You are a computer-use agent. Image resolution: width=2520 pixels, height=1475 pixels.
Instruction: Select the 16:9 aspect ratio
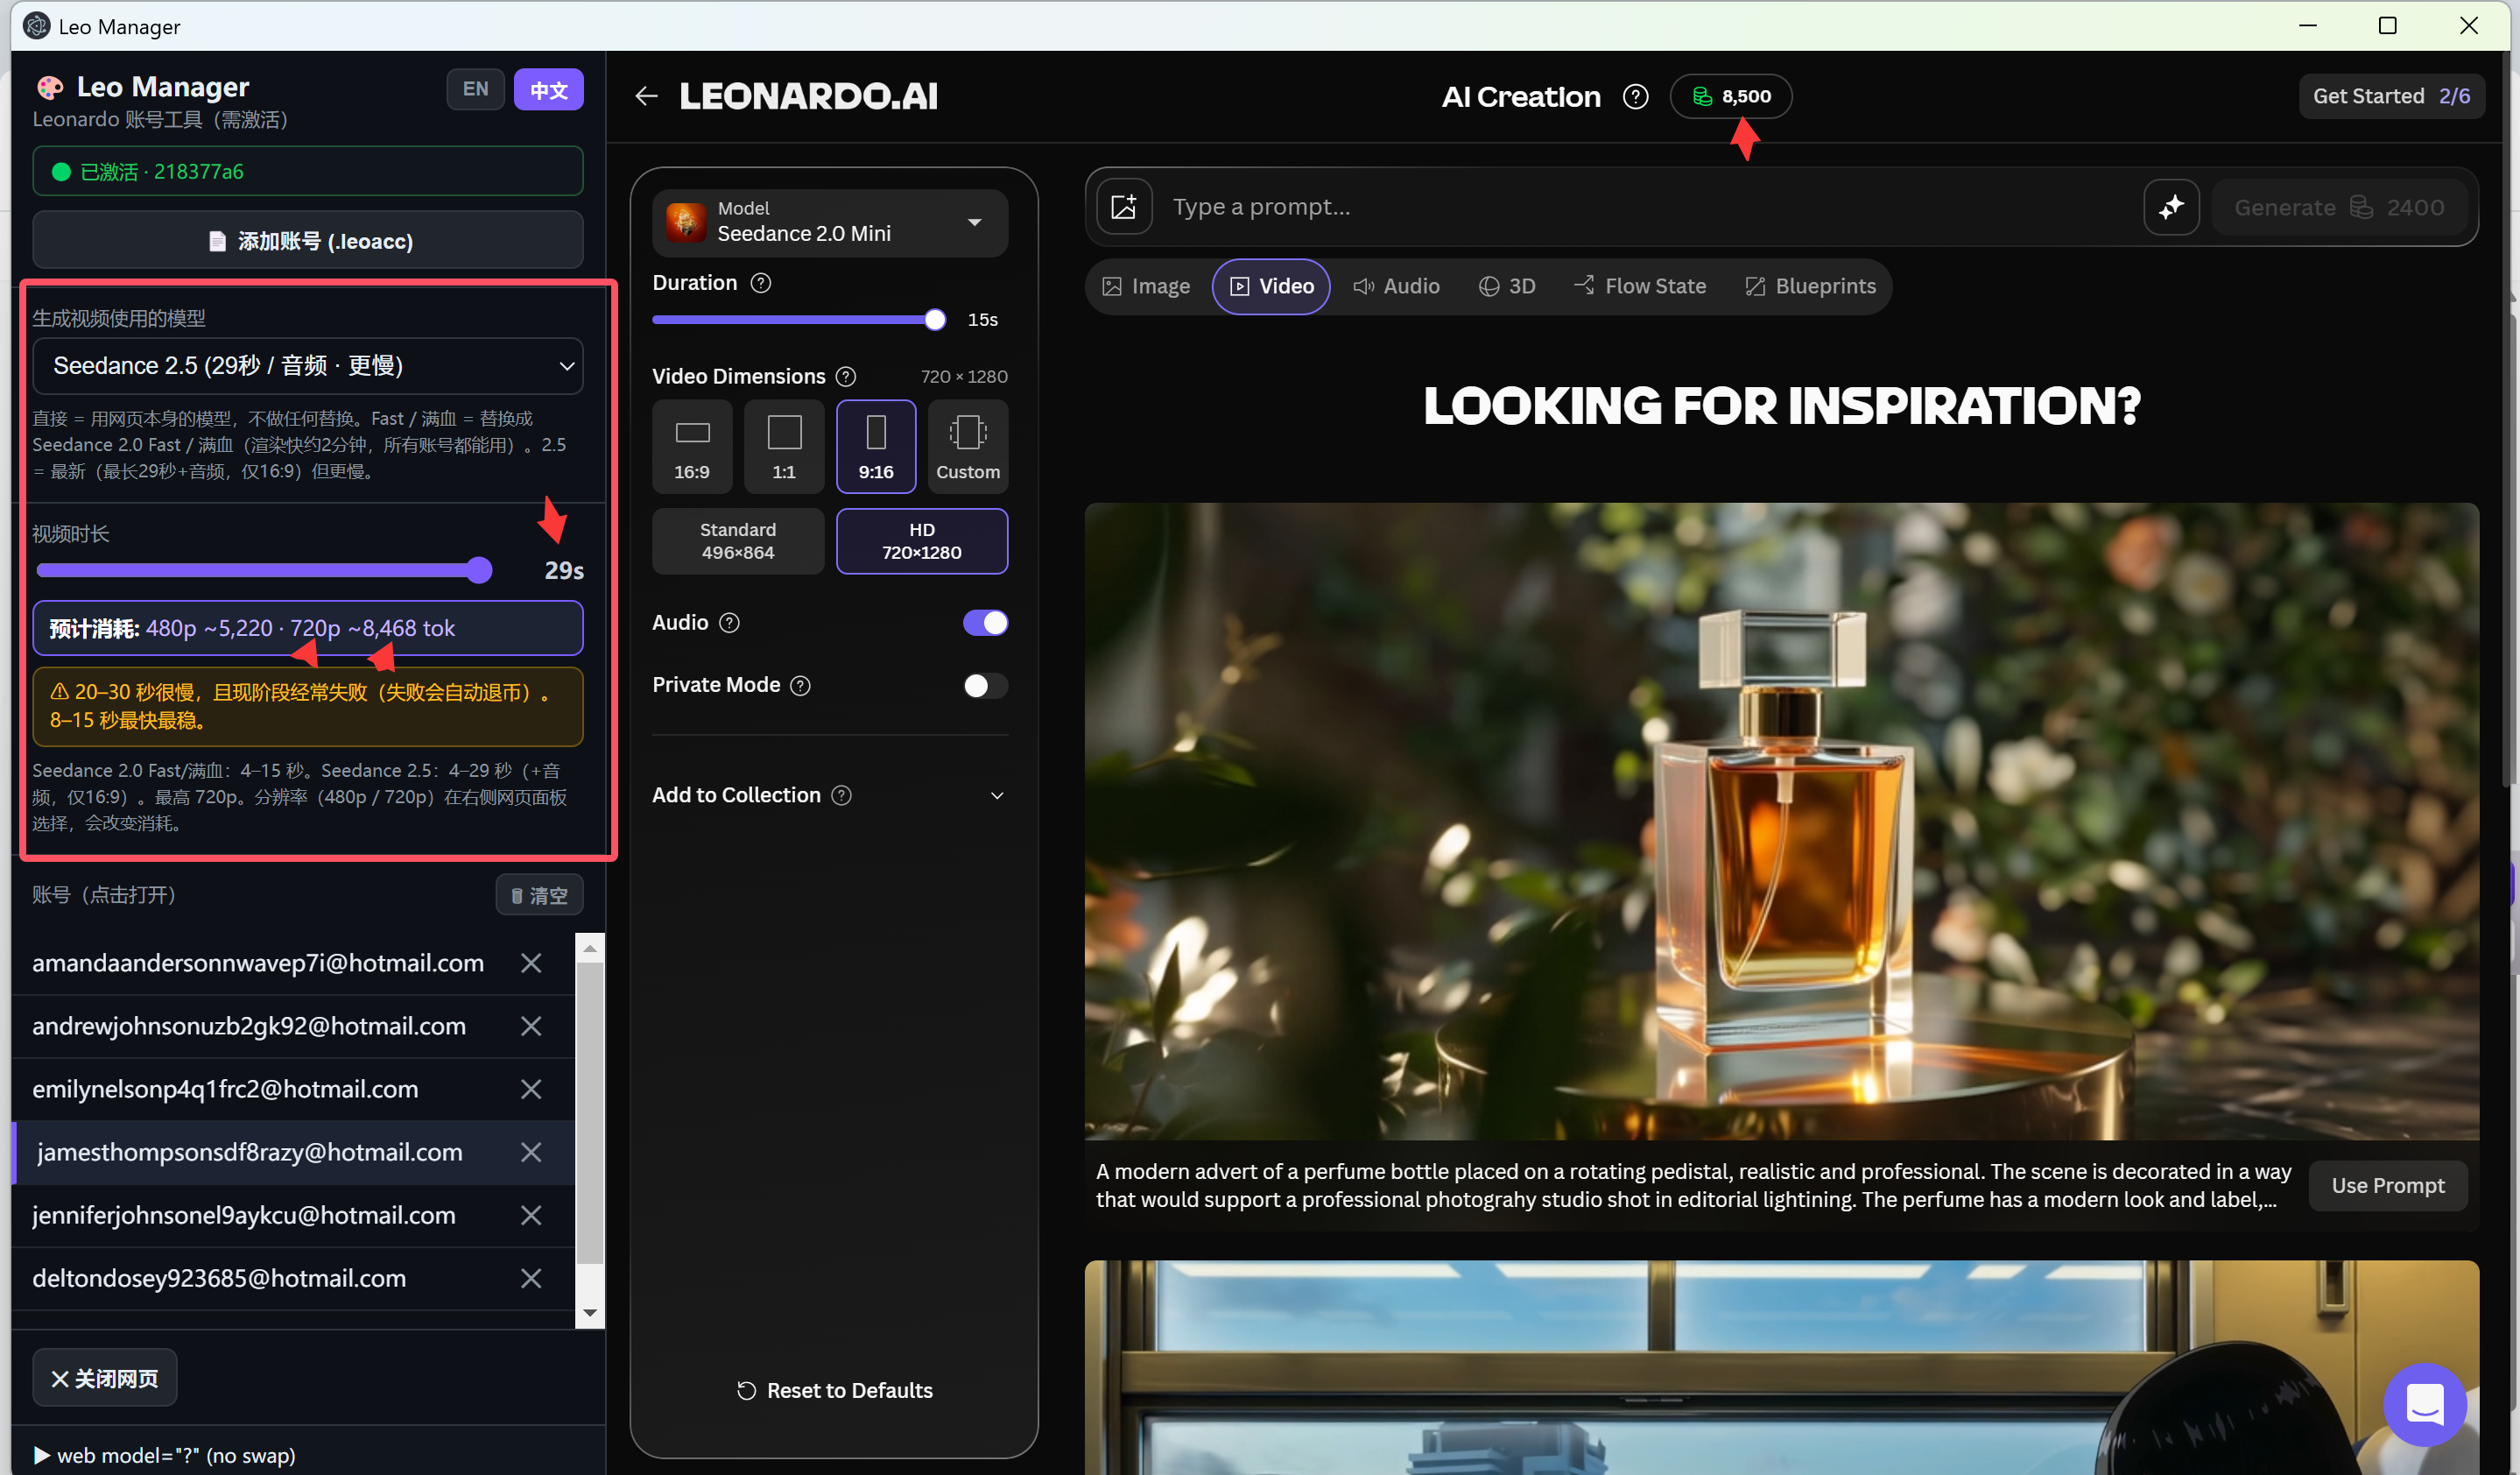[692, 447]
